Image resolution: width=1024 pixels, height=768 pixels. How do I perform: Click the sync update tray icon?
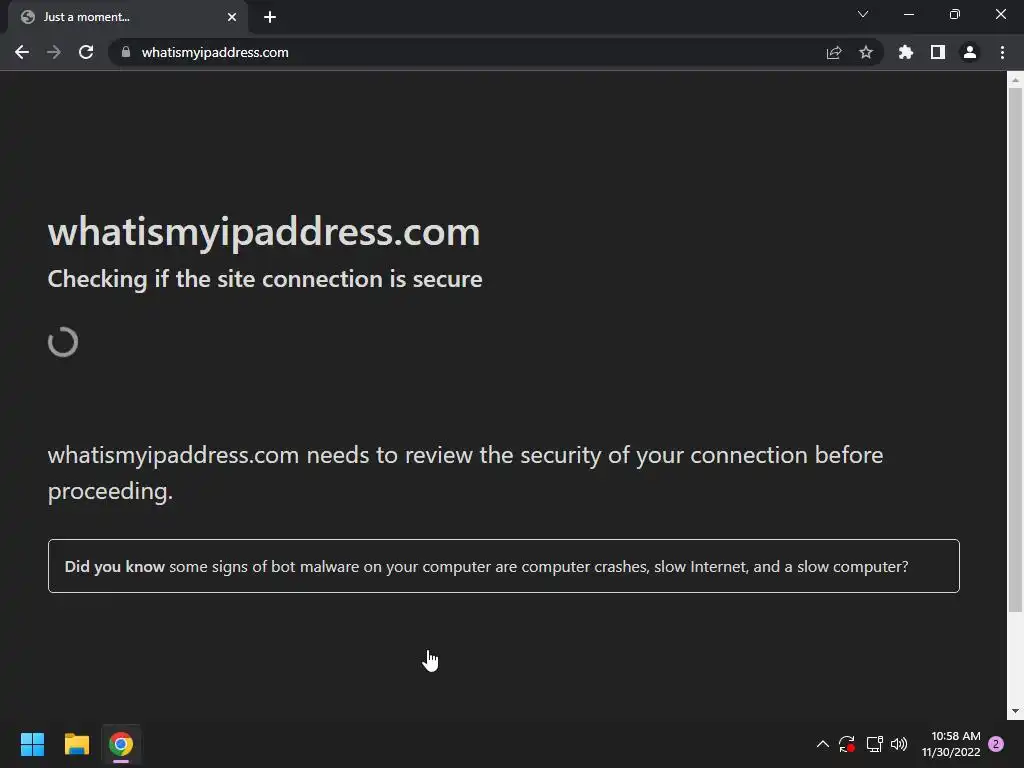(x=847, y=744)
